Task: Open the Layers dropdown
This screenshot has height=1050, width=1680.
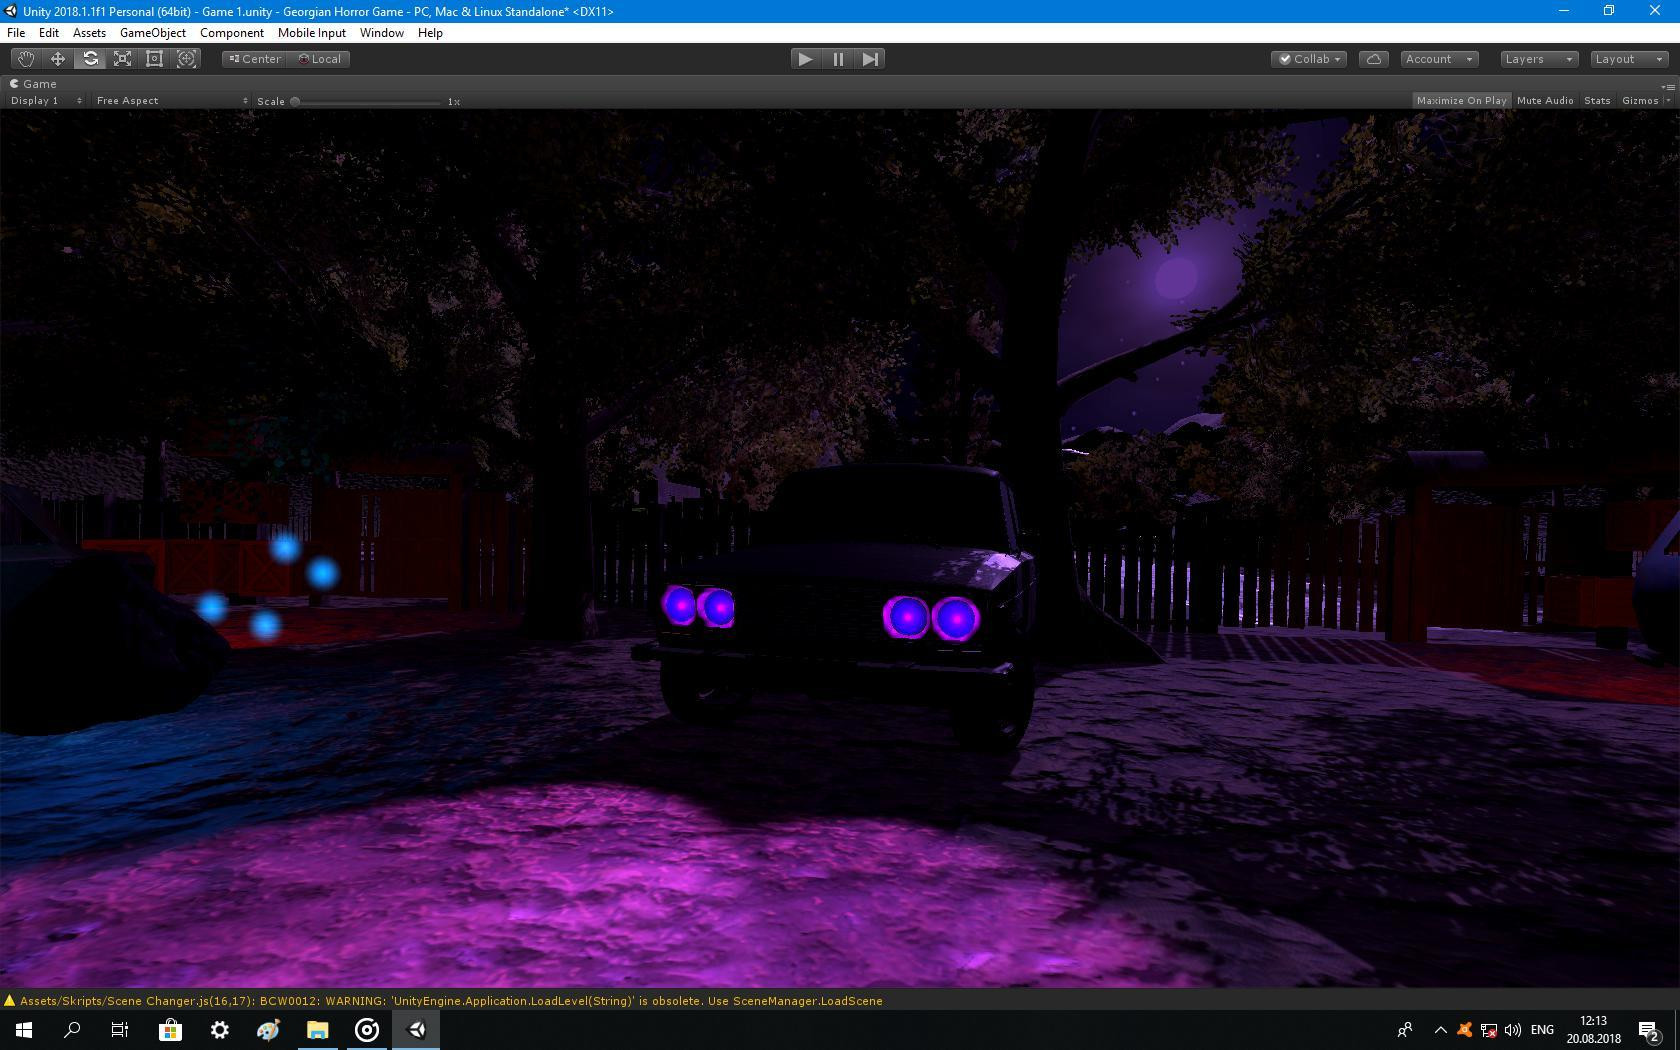Action: click(x=1539, y=59)
